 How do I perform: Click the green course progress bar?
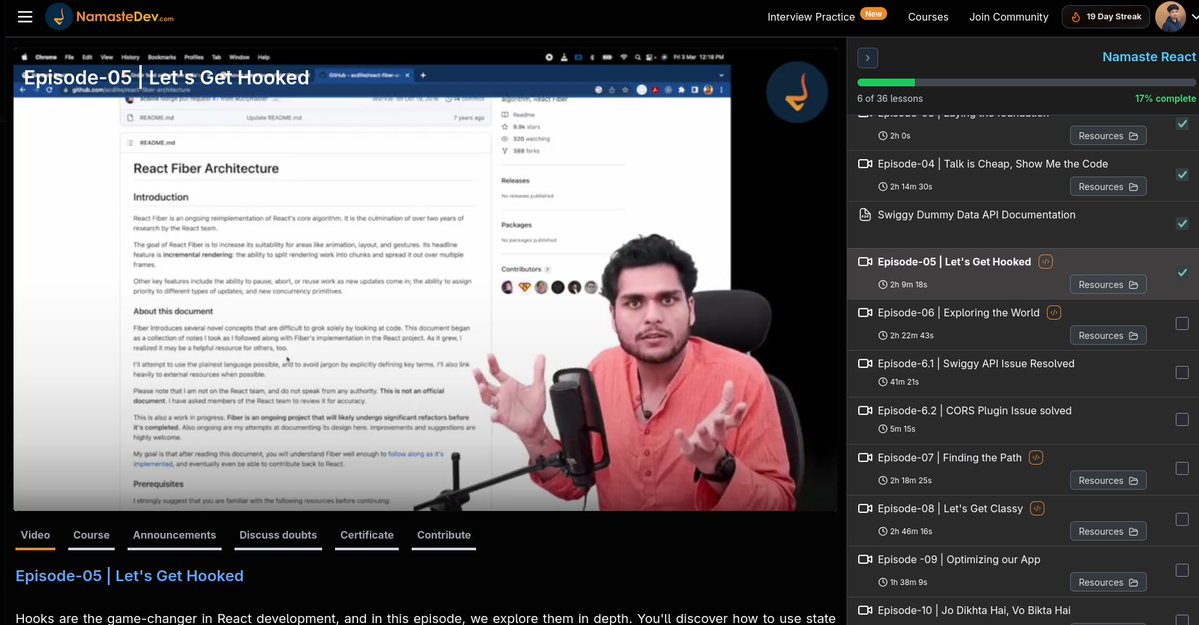[x=885, y=83]
